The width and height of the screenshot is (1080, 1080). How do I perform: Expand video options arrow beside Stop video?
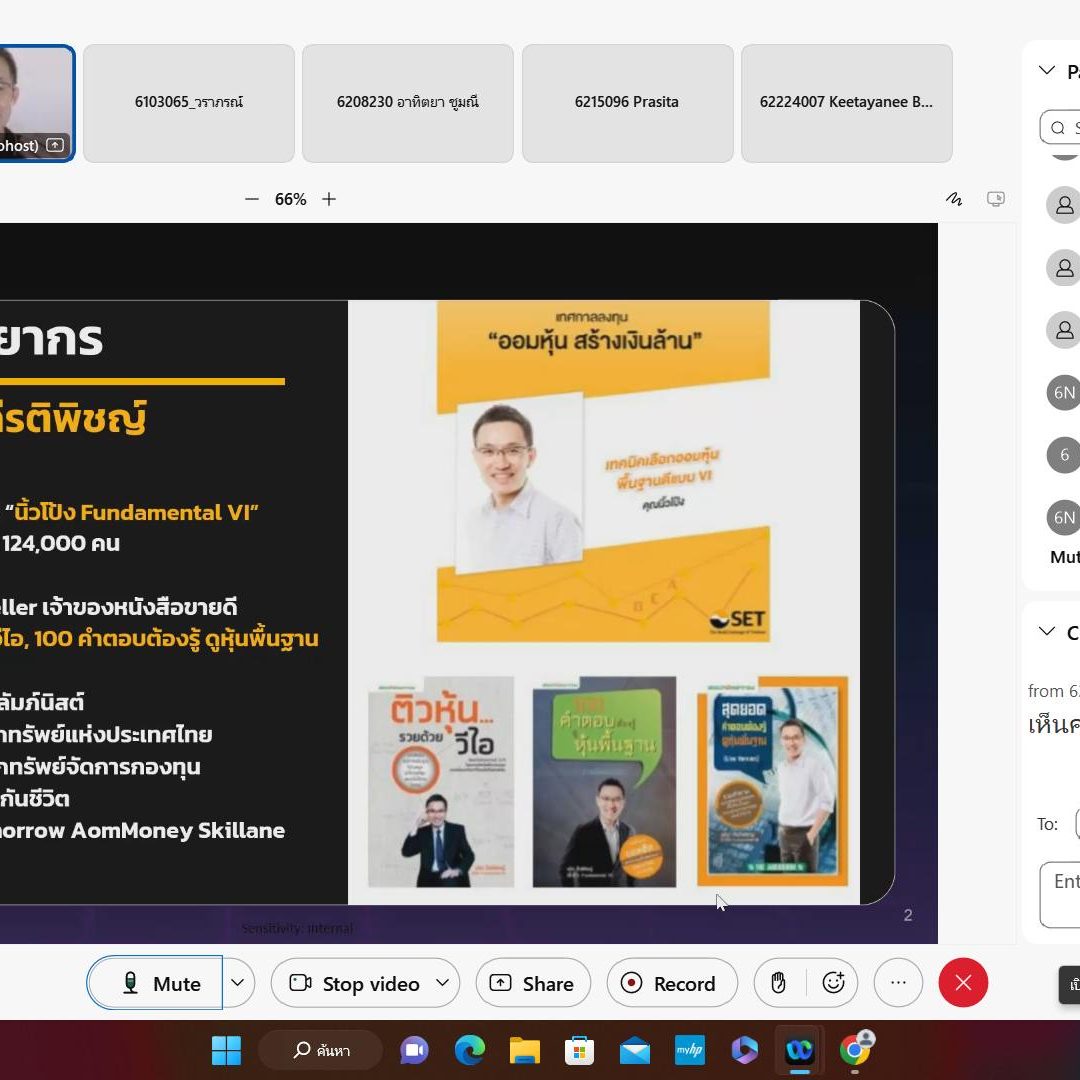pos(442,983)
